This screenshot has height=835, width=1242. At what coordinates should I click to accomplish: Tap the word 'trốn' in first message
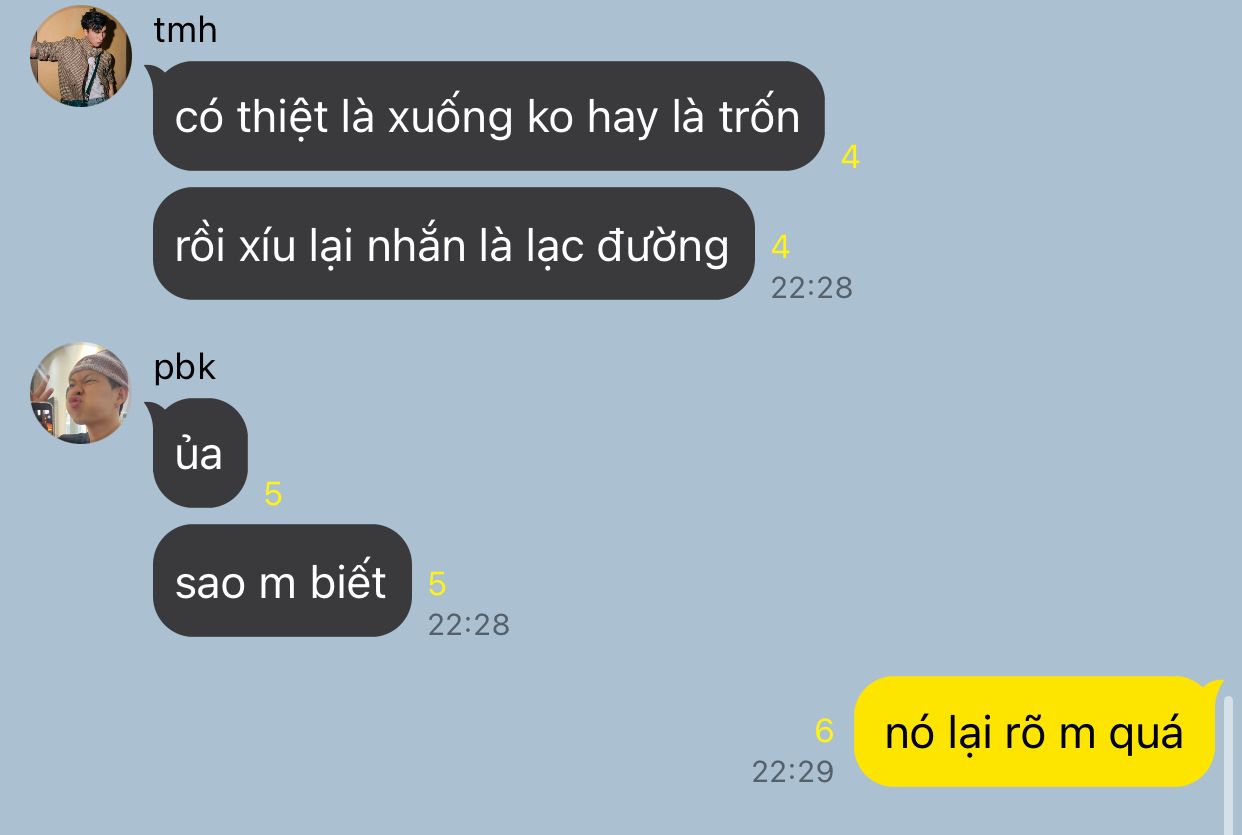coord(759,117)
